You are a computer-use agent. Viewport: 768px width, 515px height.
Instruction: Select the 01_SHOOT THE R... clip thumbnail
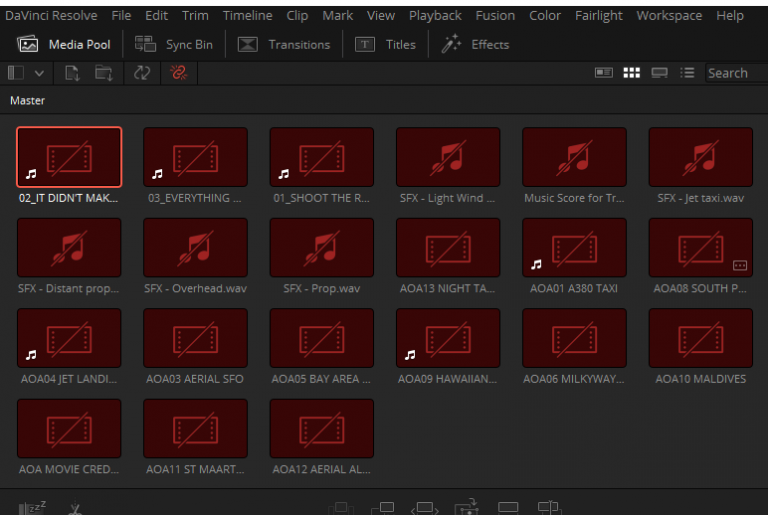(322, 157)
